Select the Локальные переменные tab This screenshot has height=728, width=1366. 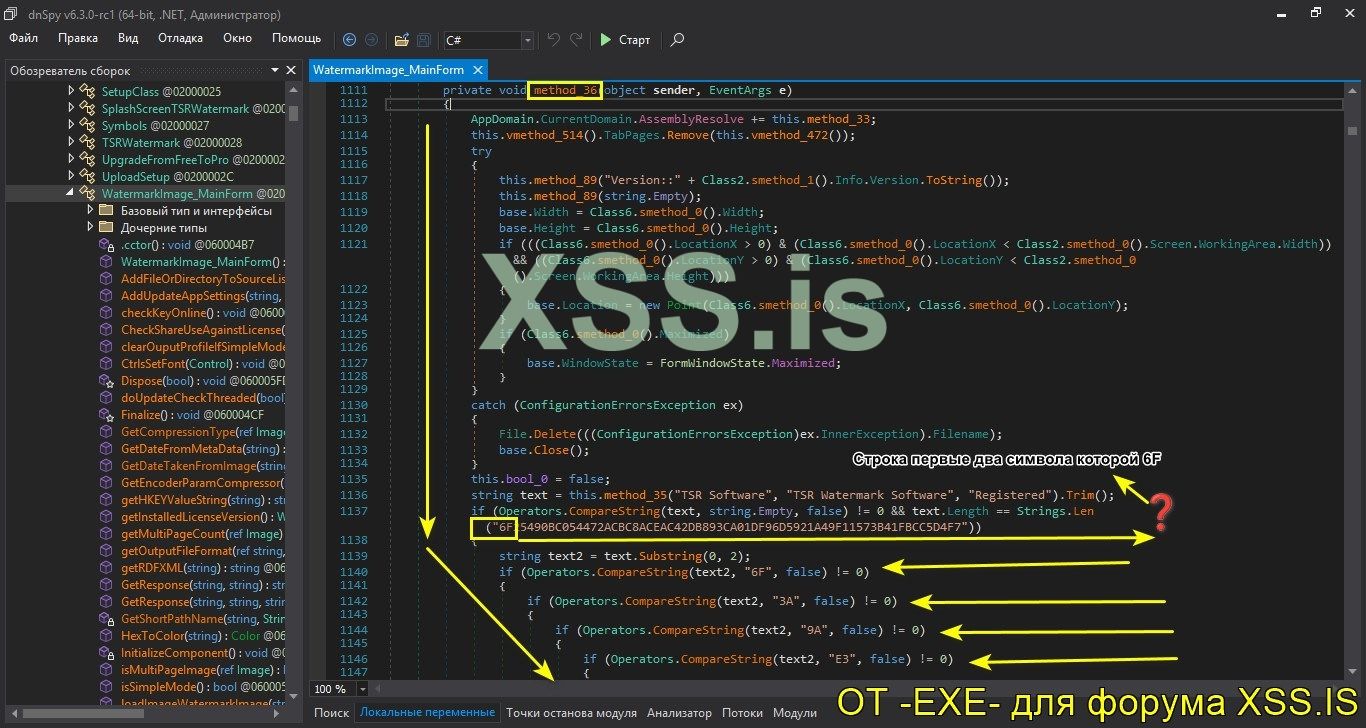coord(427,713)
